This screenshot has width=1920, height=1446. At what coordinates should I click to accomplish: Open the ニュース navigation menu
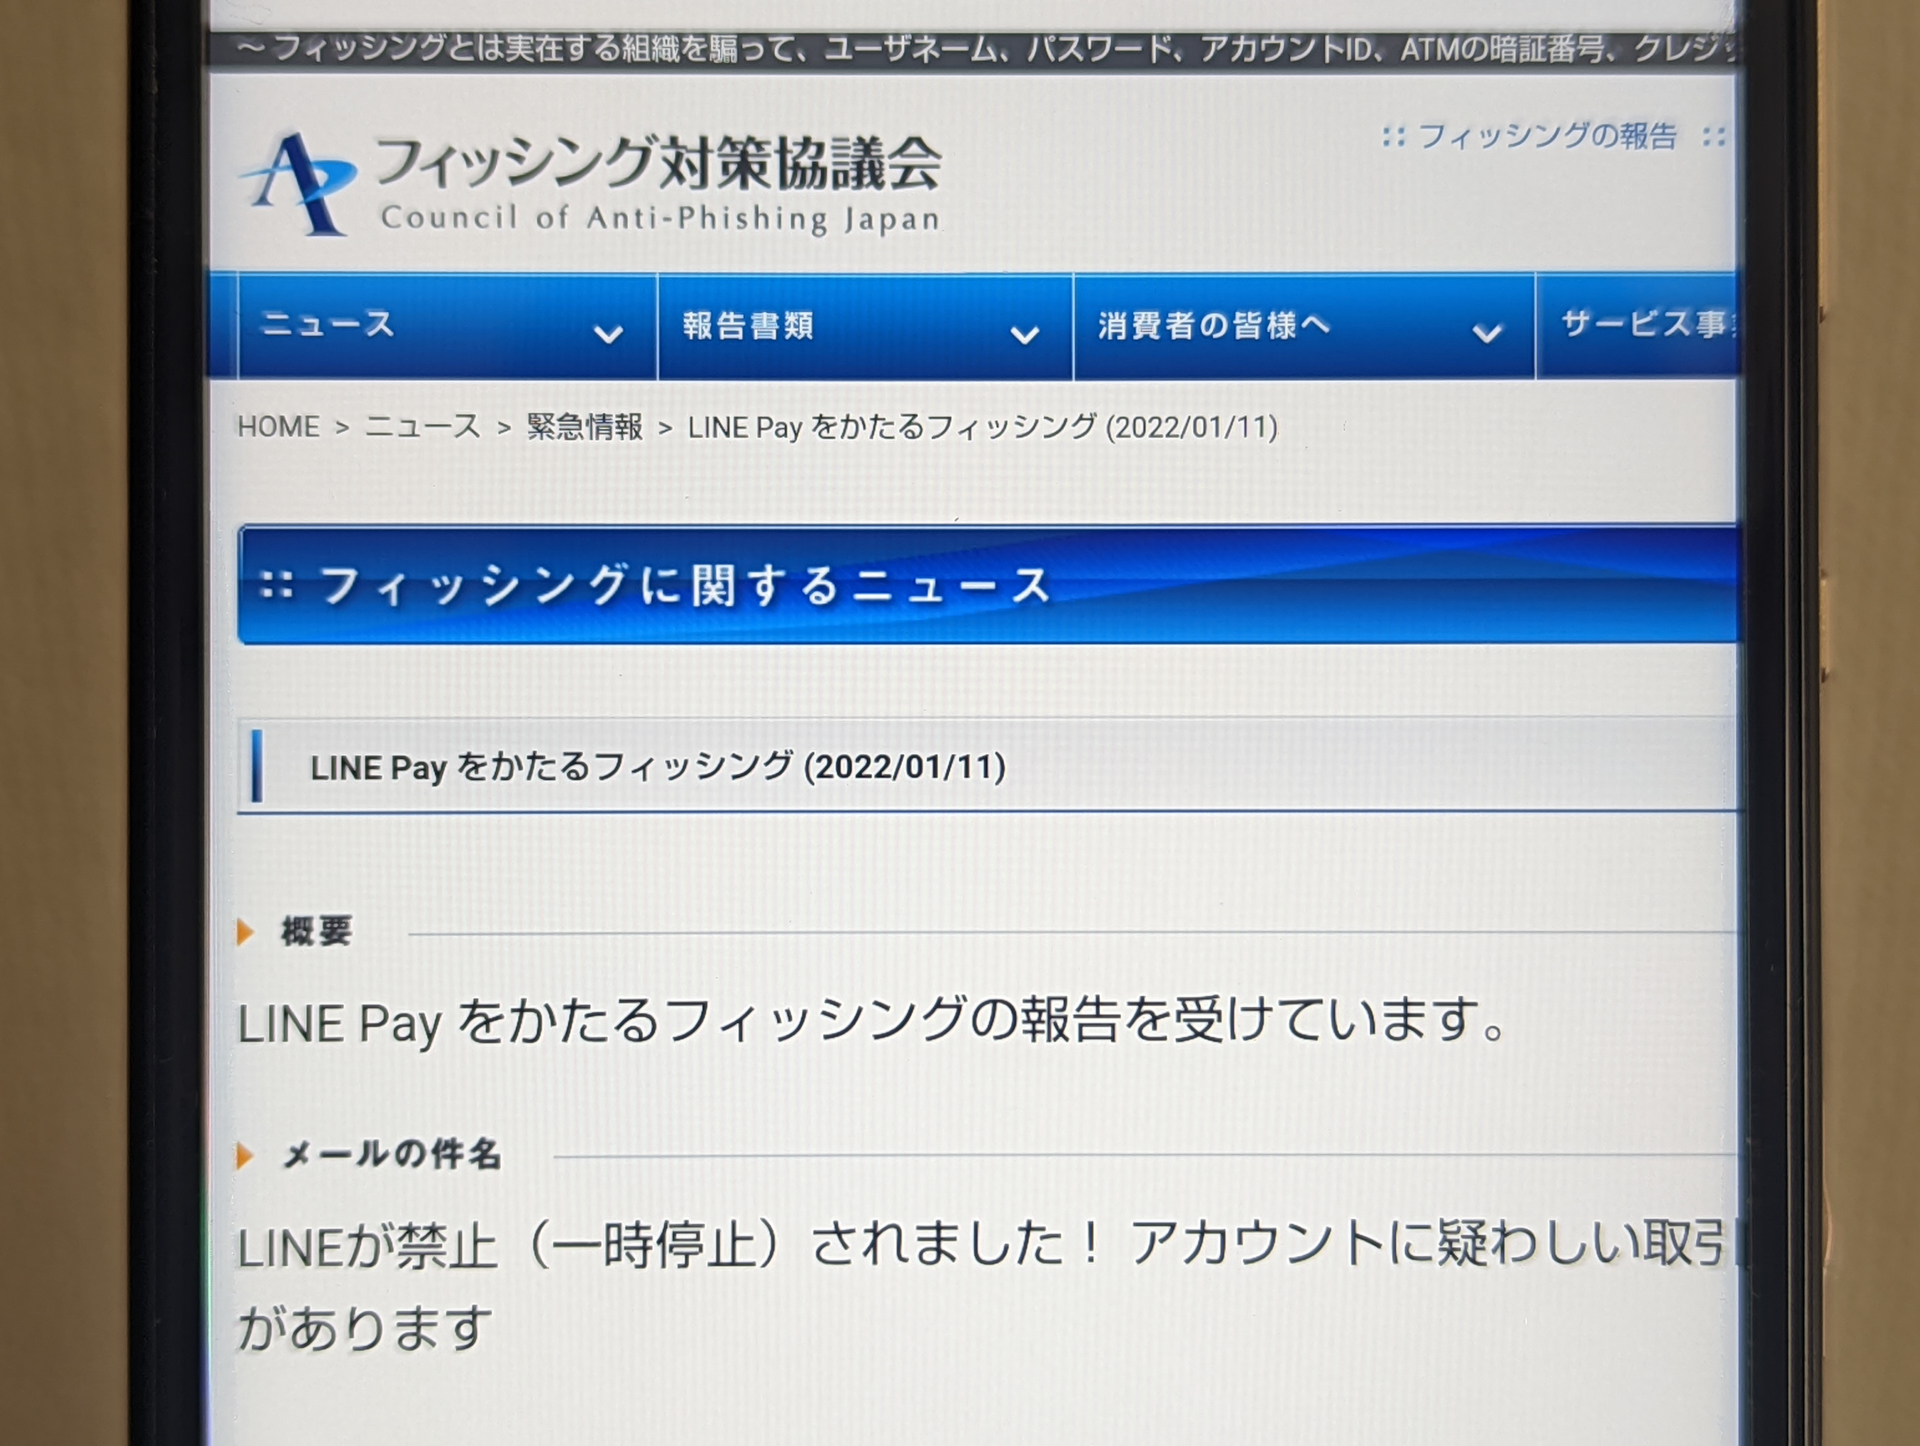328,325
